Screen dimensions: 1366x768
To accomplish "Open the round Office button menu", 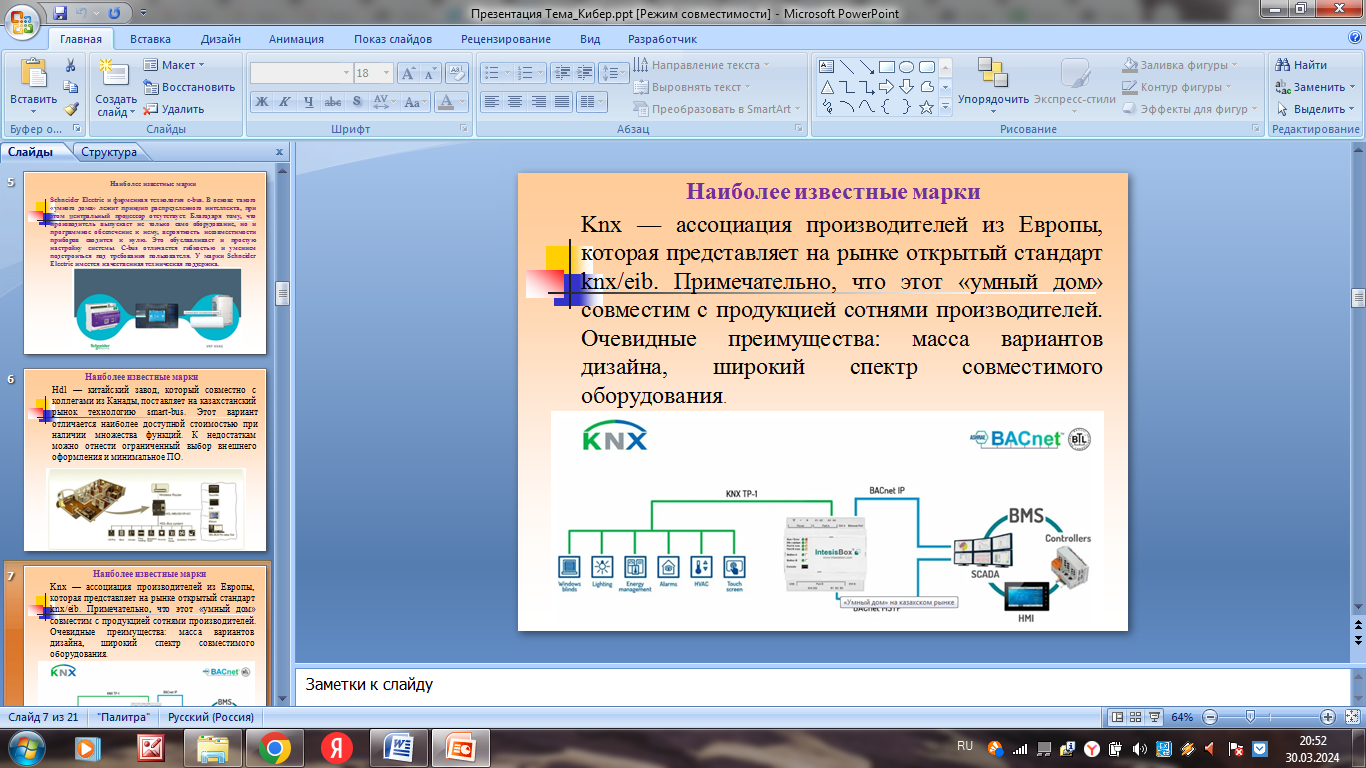I will 22,20.
